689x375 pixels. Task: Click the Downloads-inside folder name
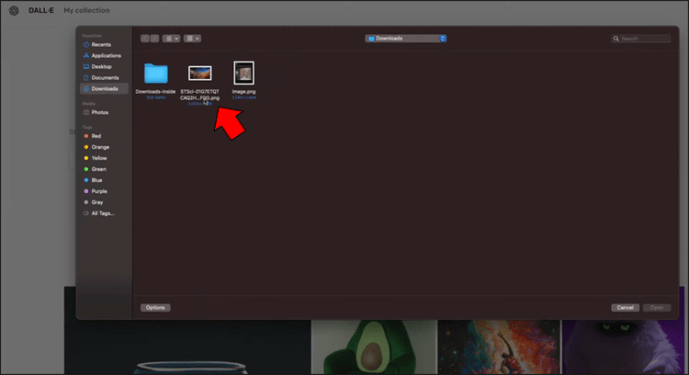tap(156, 91)
